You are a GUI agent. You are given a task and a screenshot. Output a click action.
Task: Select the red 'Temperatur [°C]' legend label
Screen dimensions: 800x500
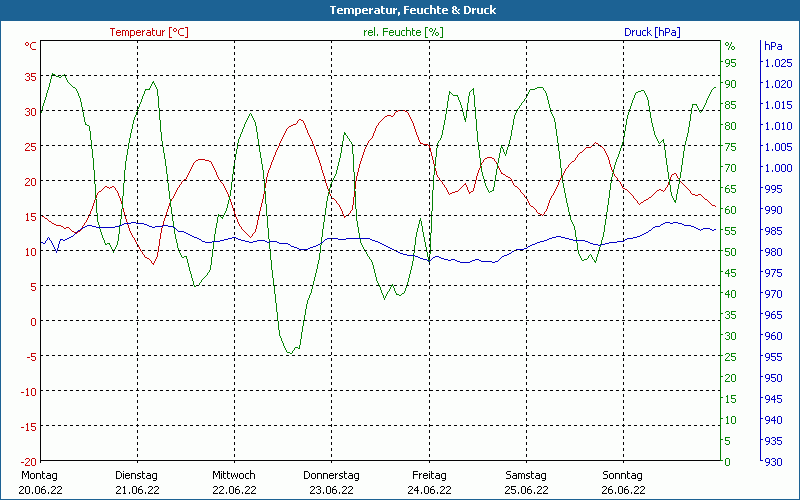pos(149,32)
